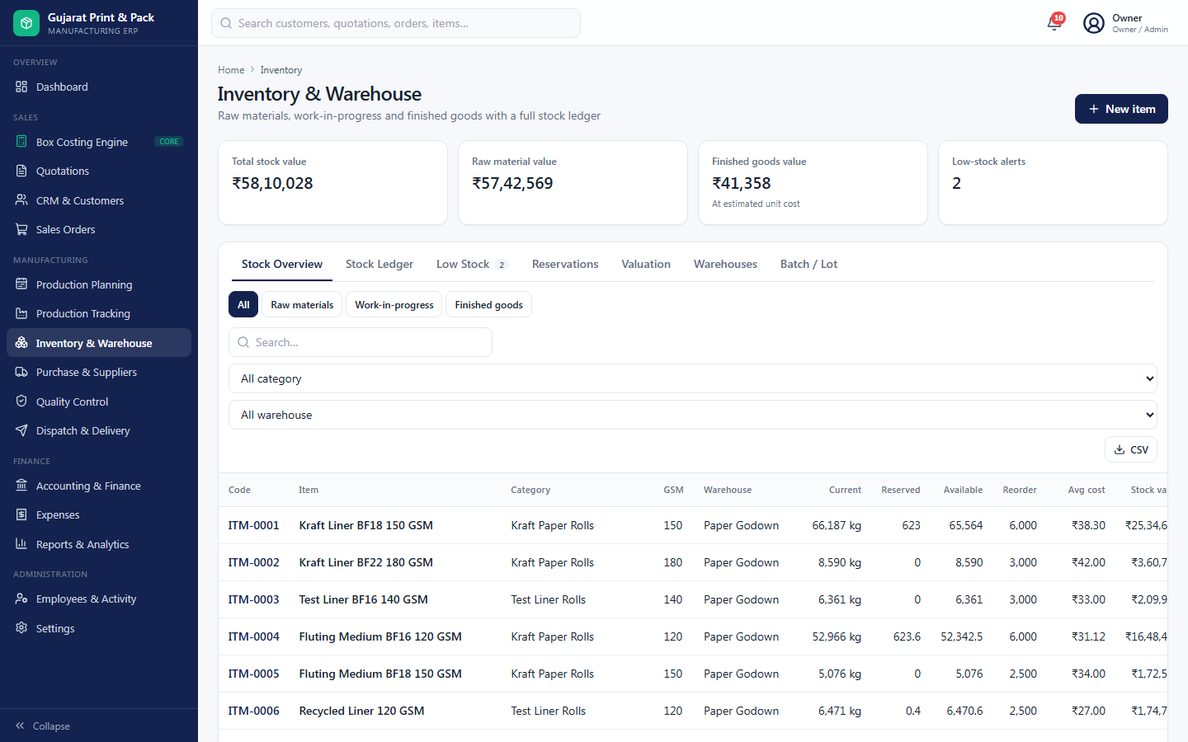Filter stock by Raw materials
The height and width of the screenshot is (742, 1188).
point(302,305)
